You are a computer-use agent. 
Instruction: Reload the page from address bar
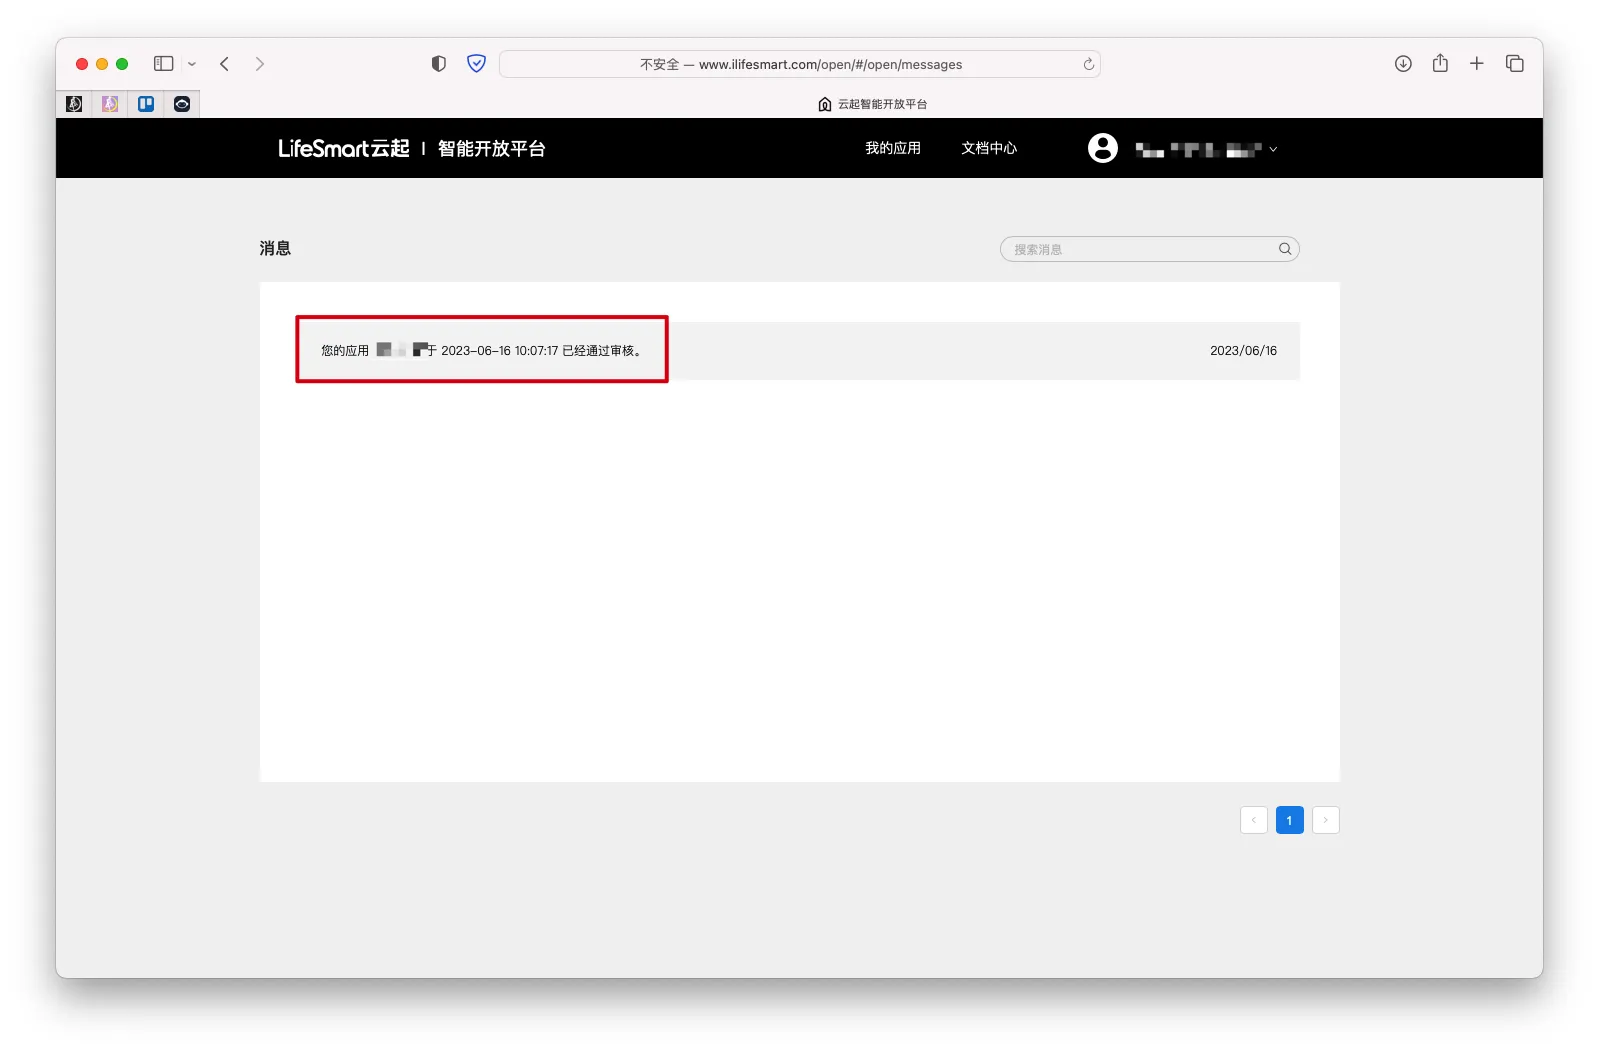click(1088, 64)
